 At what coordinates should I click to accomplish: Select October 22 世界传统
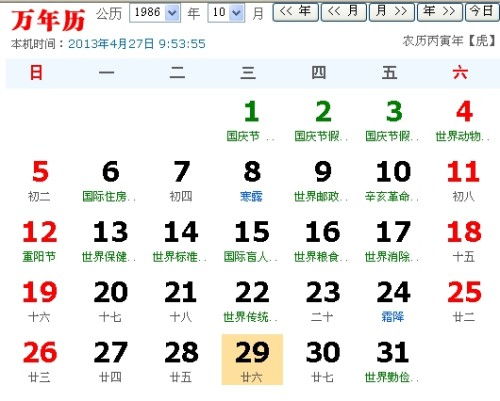point(252,302)
